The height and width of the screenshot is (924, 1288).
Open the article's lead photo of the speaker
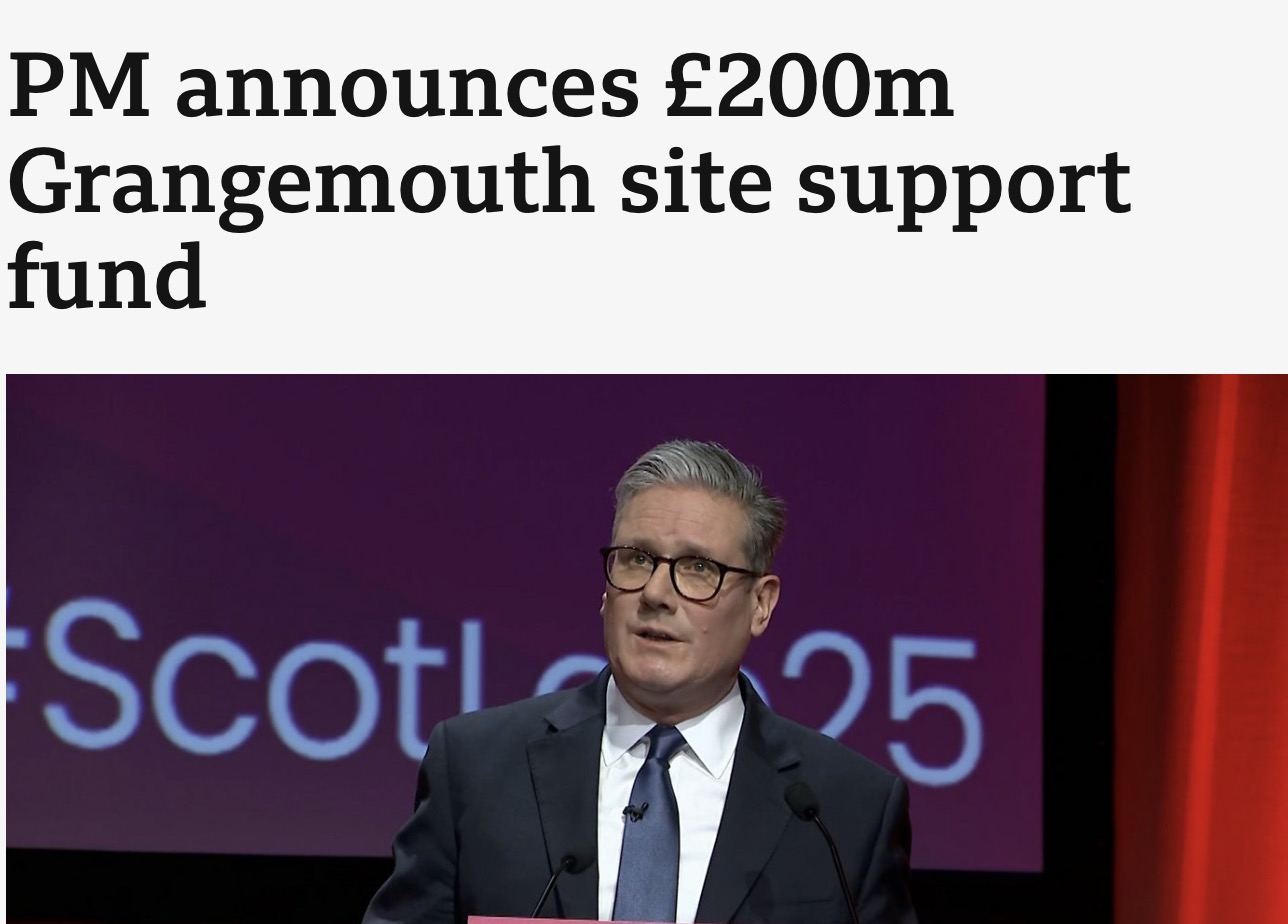pyautogui.click(x=646, y=648)
